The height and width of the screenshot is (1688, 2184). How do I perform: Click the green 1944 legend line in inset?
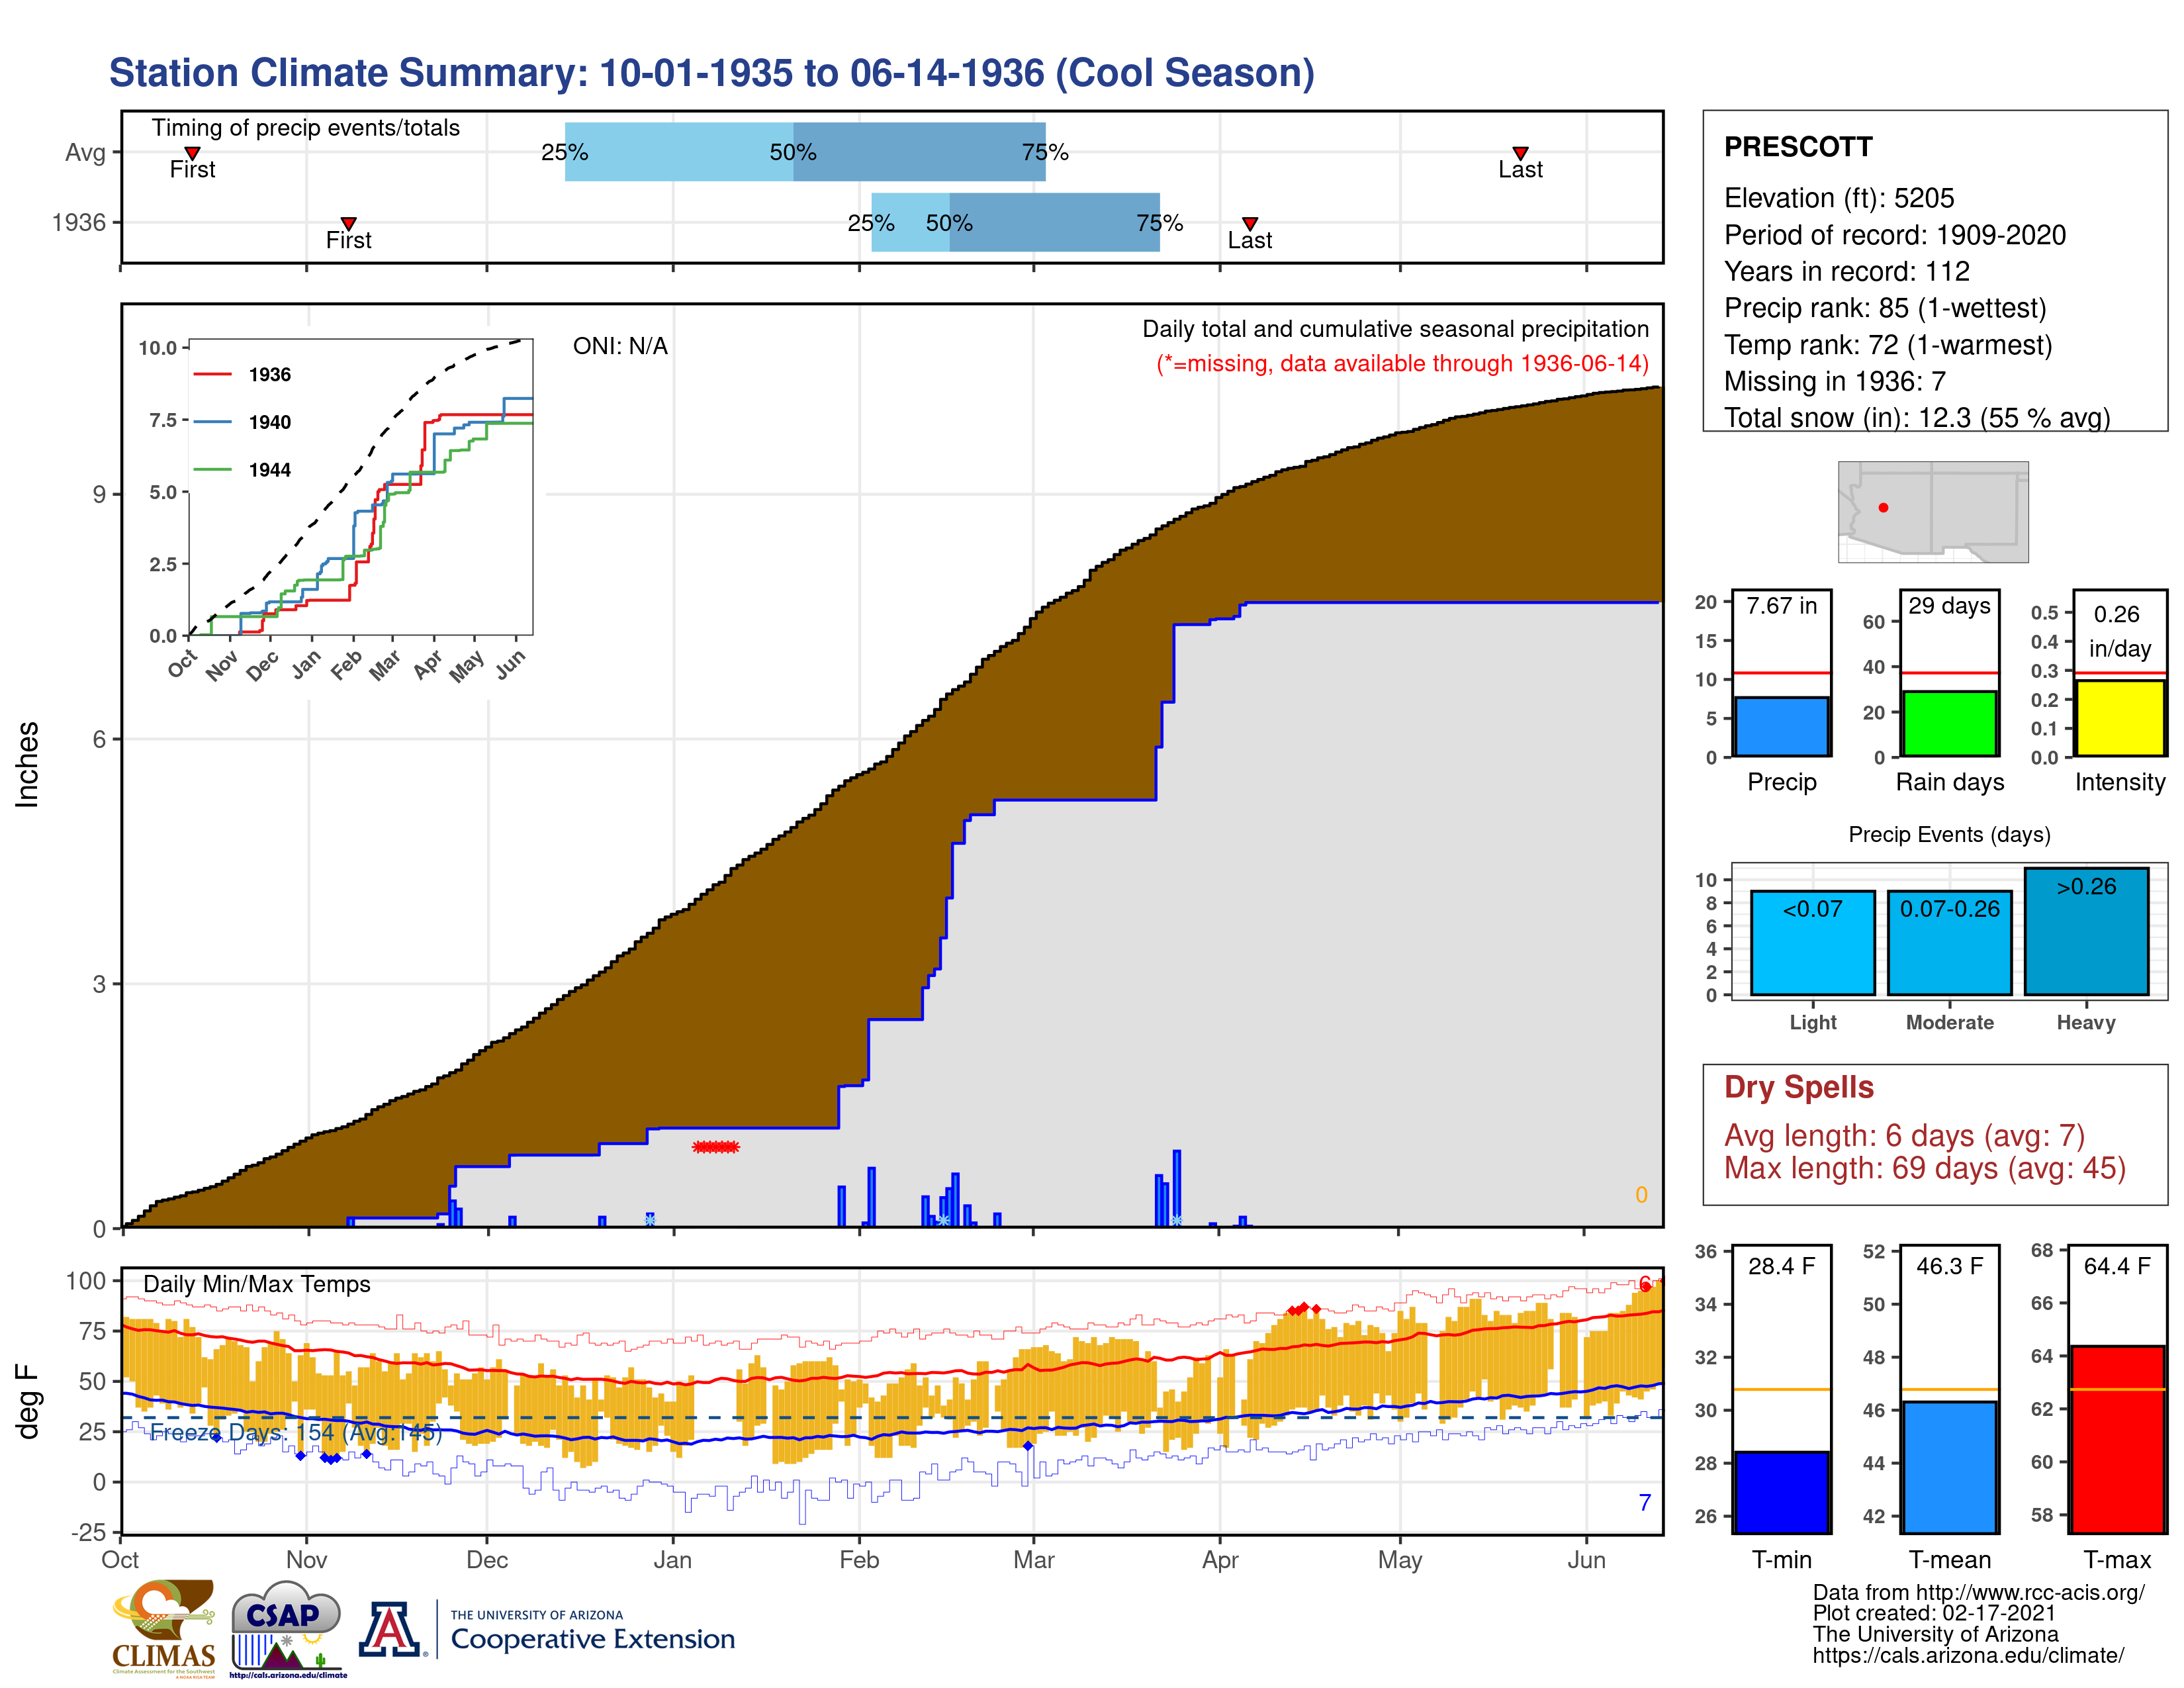(212, 469)
